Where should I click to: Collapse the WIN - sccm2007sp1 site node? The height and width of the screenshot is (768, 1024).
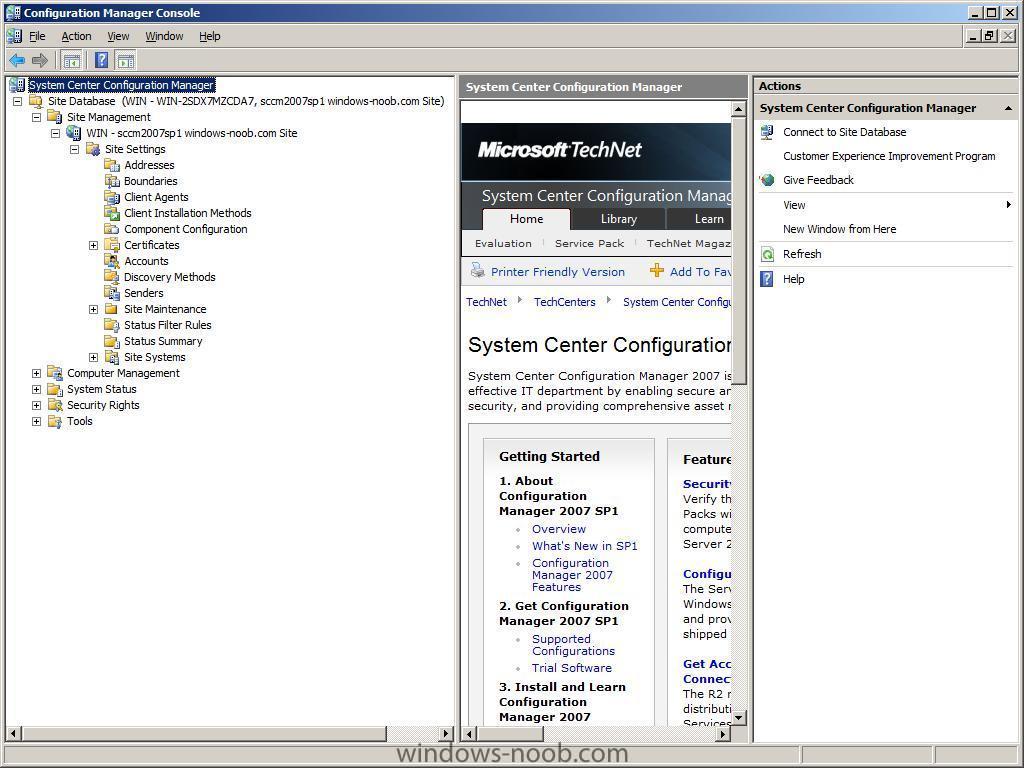point(56,133)
